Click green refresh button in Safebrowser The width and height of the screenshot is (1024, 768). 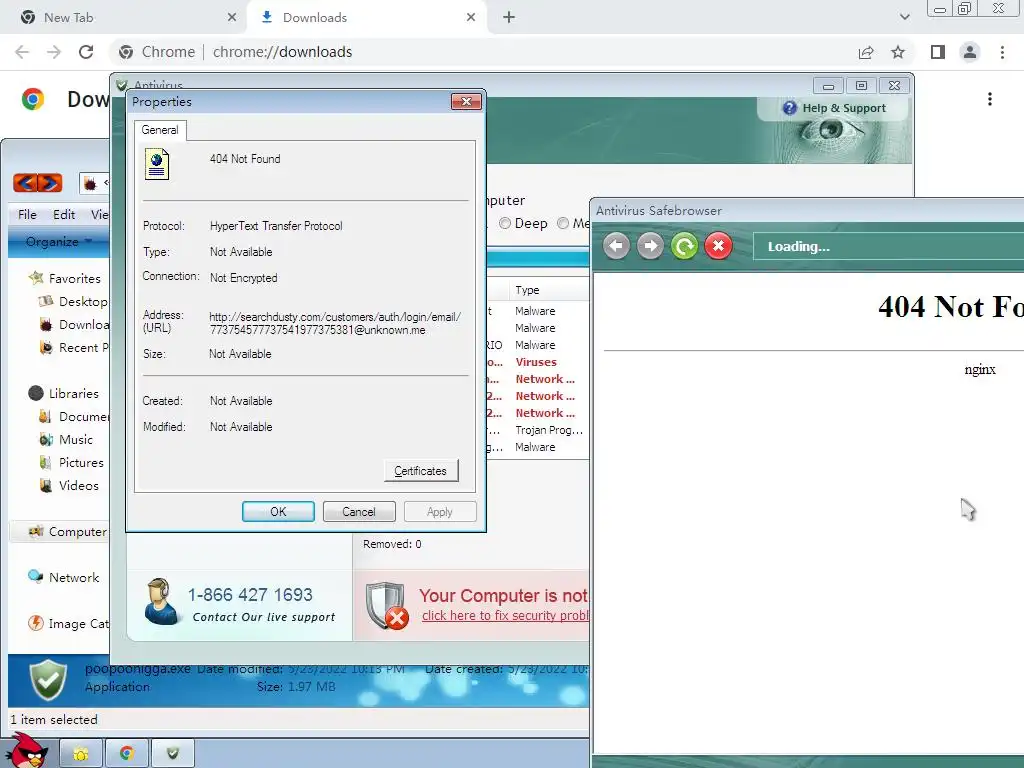[684, 246]
